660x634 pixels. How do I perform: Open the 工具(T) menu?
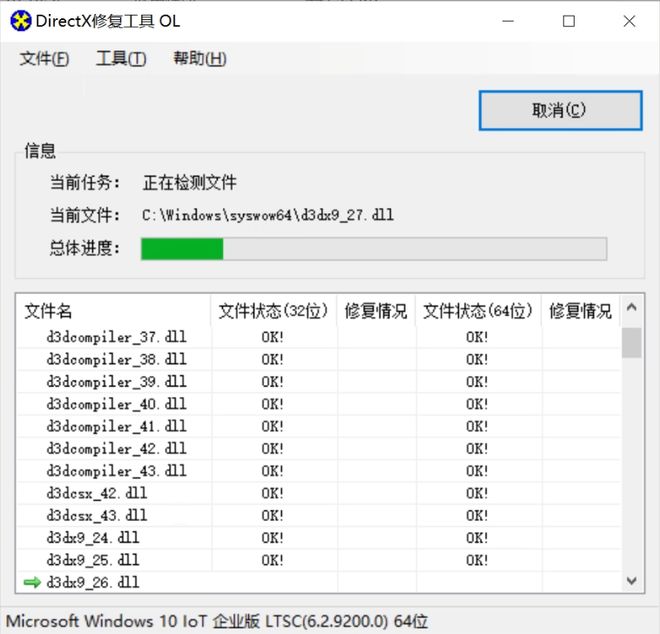[x=121, y=59]
